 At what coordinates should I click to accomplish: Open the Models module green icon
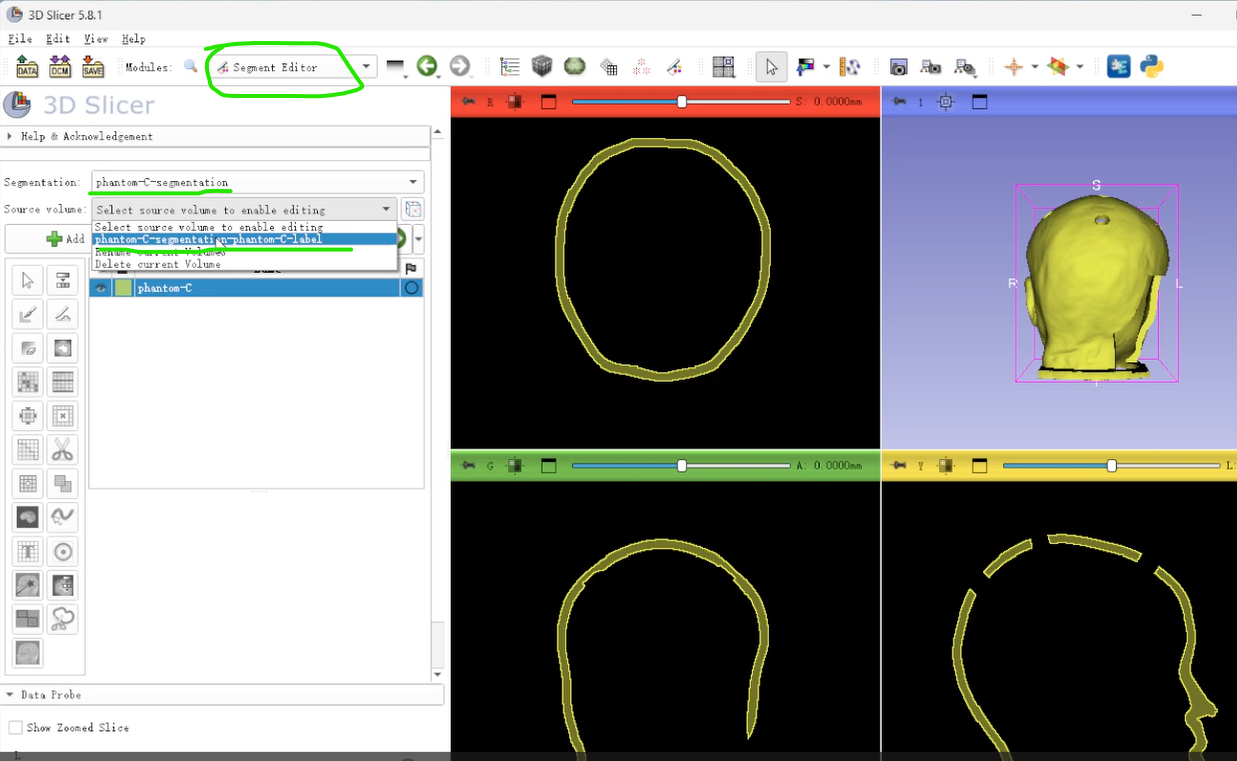click(575, 67)
